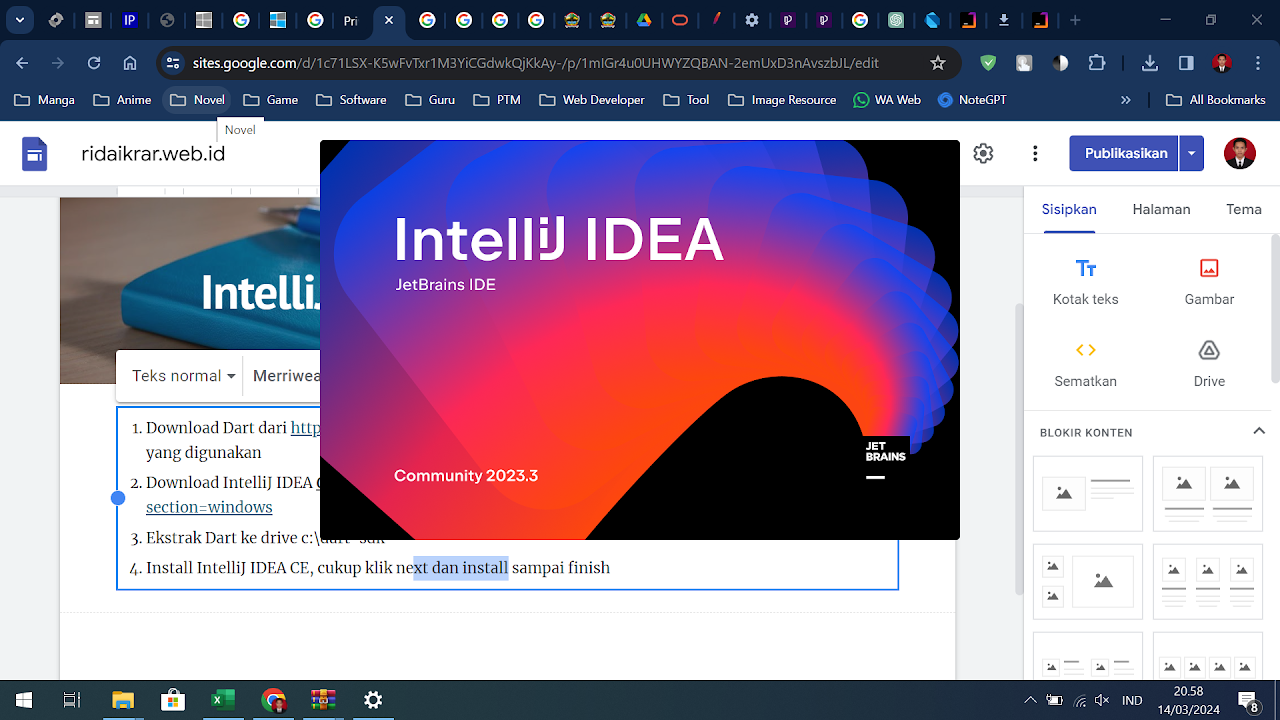The width and height of the screenshot is (1280, 720).
Task: Switch to the Tema tab
Action: point(1244,209)
